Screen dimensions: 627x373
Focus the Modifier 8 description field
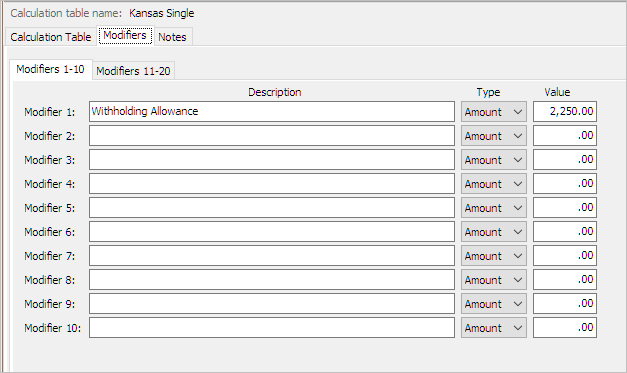272,279
